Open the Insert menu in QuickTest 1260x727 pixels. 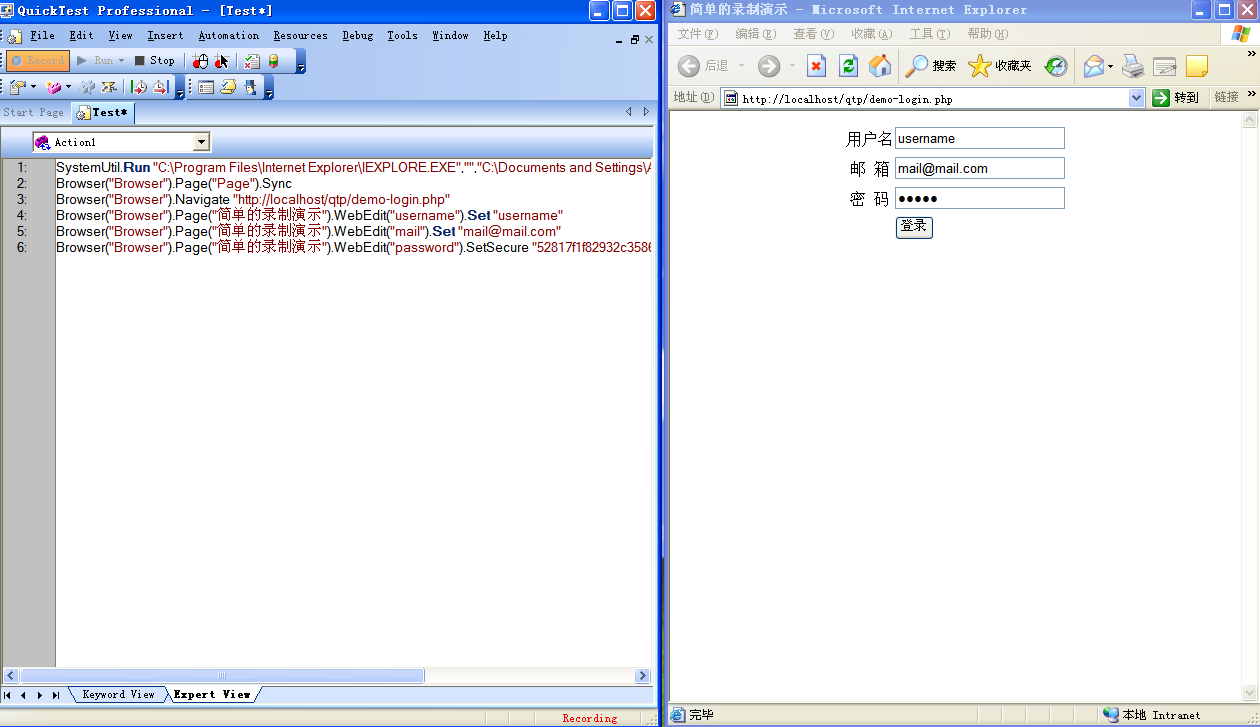pyautogui.click(x=165, y=35)
